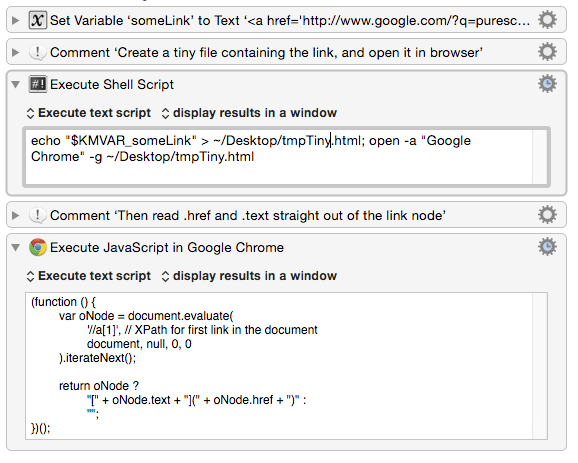
Task: Click the shell script #! icon
Action: point(38,84)
